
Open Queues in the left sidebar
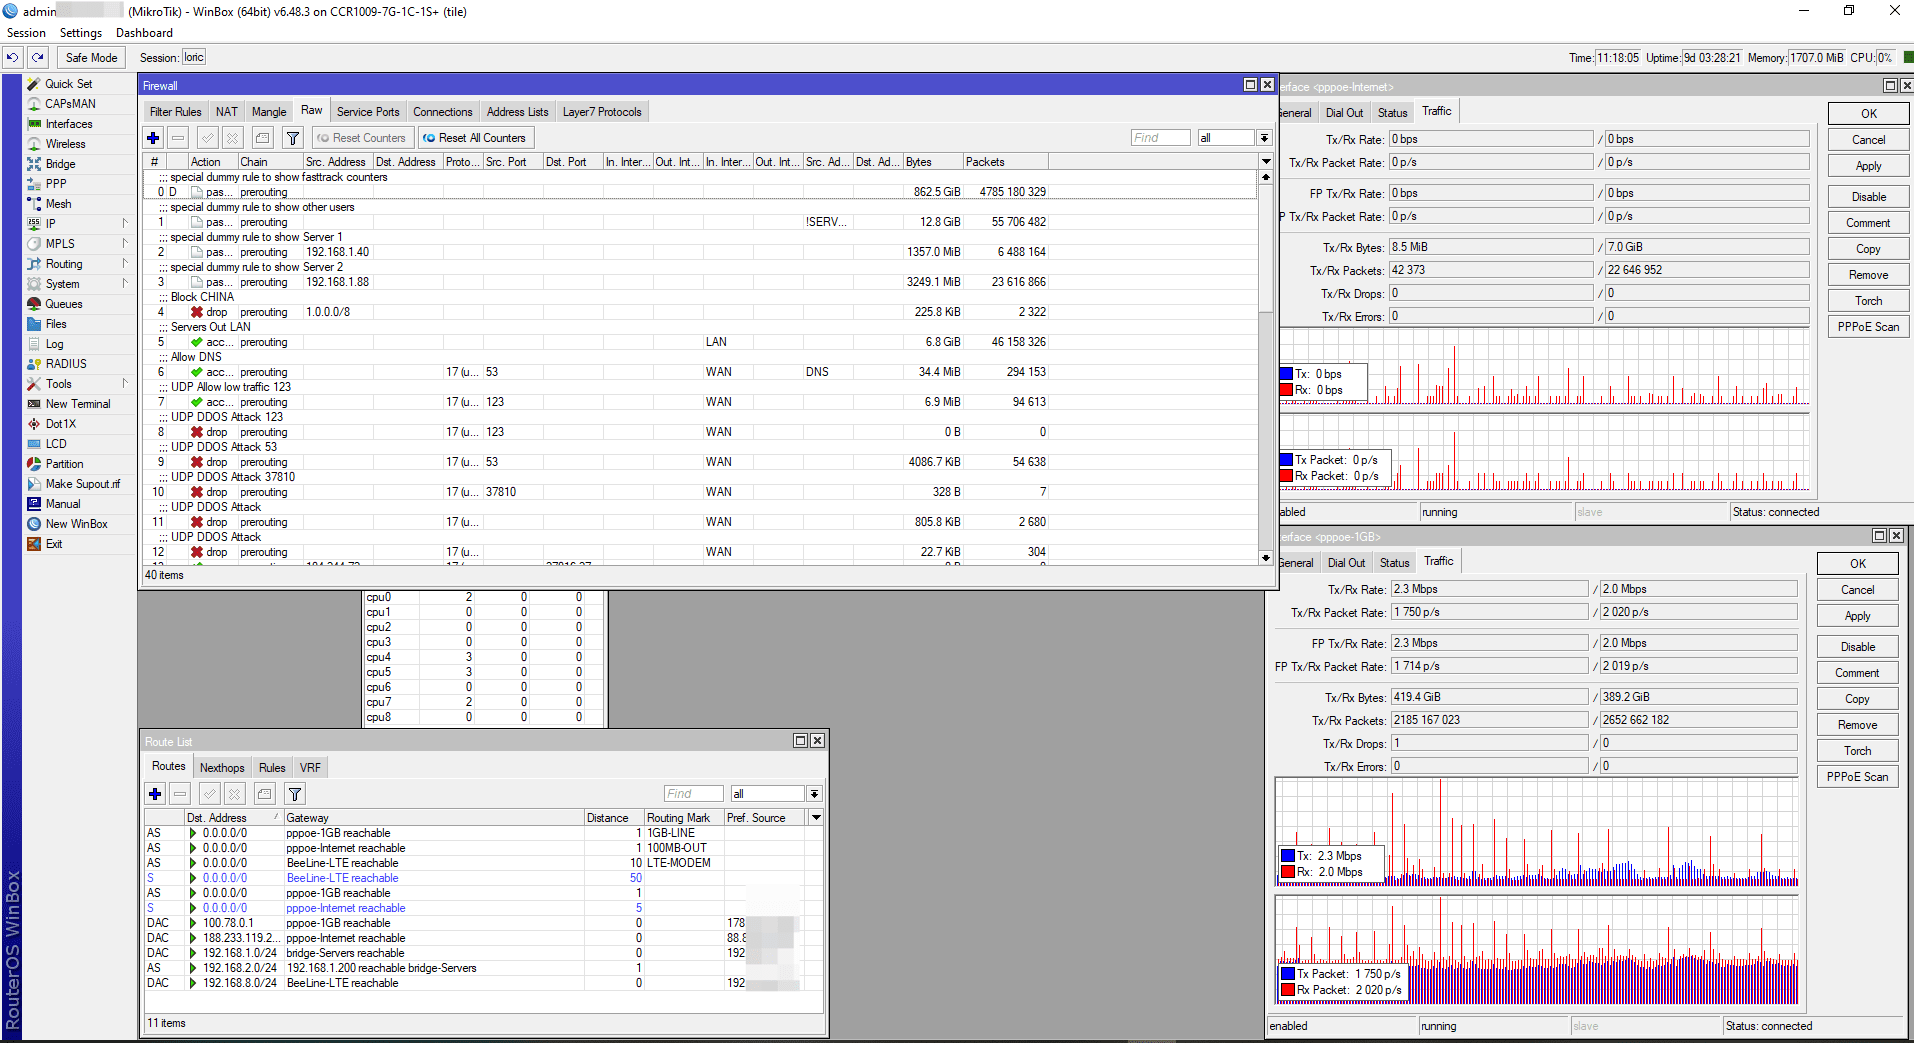(x=63, y=304)
